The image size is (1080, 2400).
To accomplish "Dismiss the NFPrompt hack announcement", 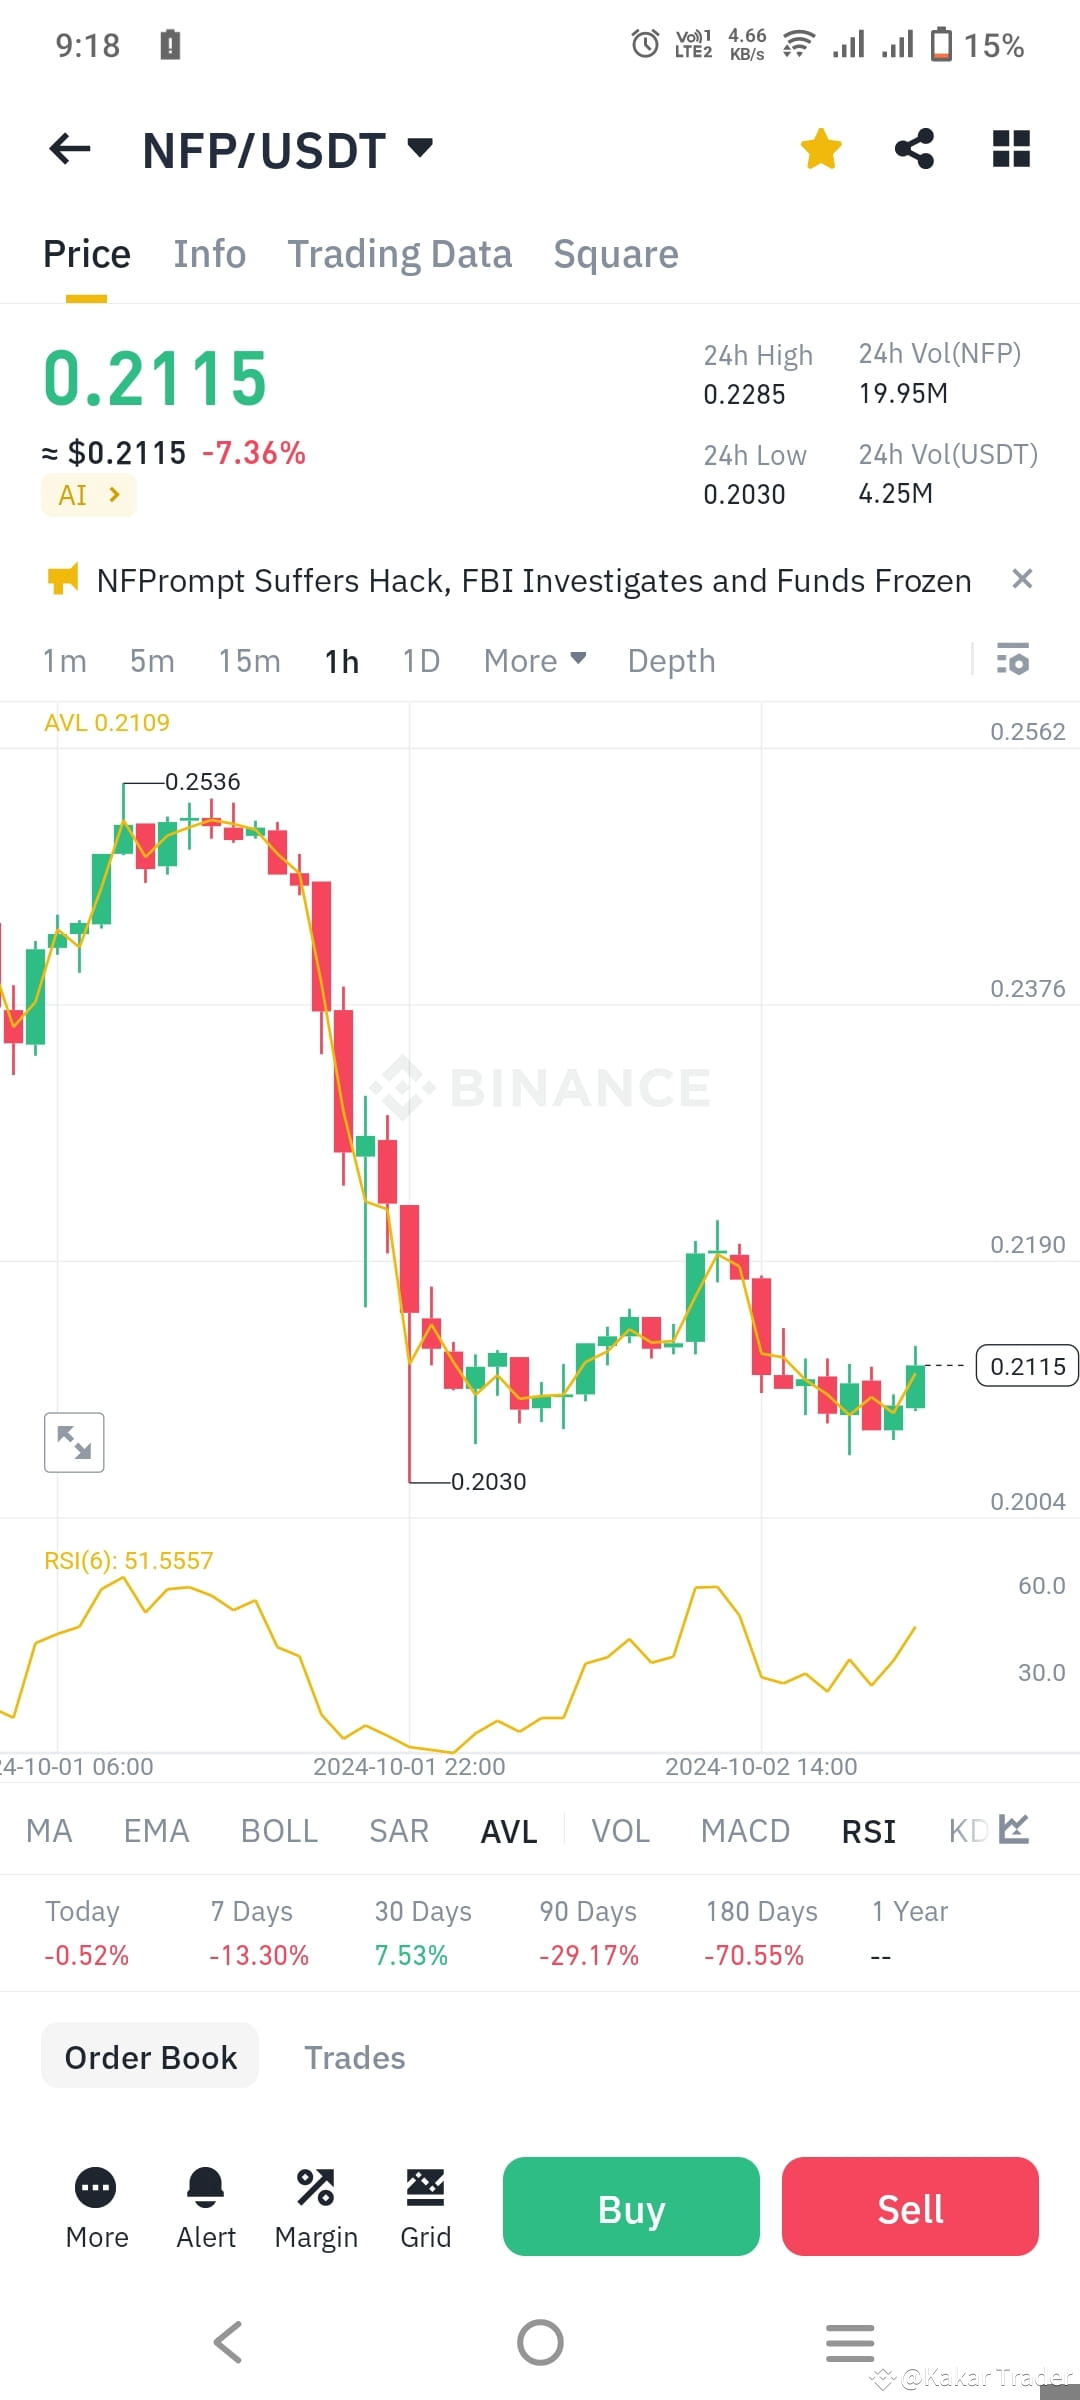I will pyautogui.click(x=1022, y=579).
